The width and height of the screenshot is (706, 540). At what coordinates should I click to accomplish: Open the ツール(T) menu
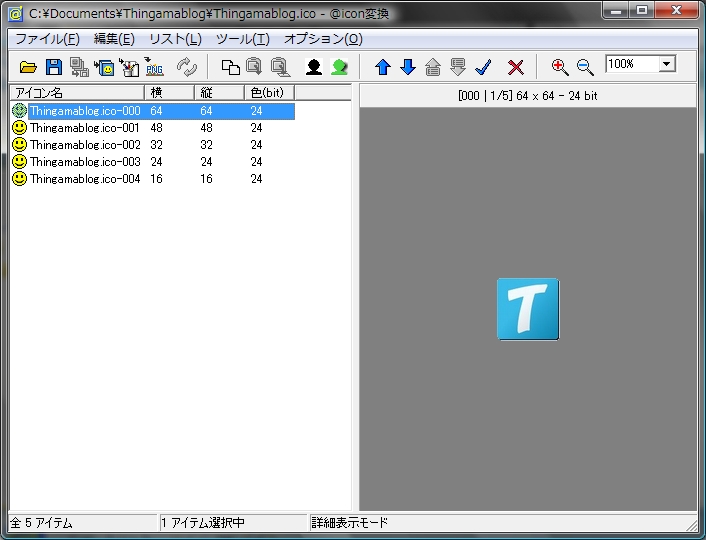coord(243,39)
